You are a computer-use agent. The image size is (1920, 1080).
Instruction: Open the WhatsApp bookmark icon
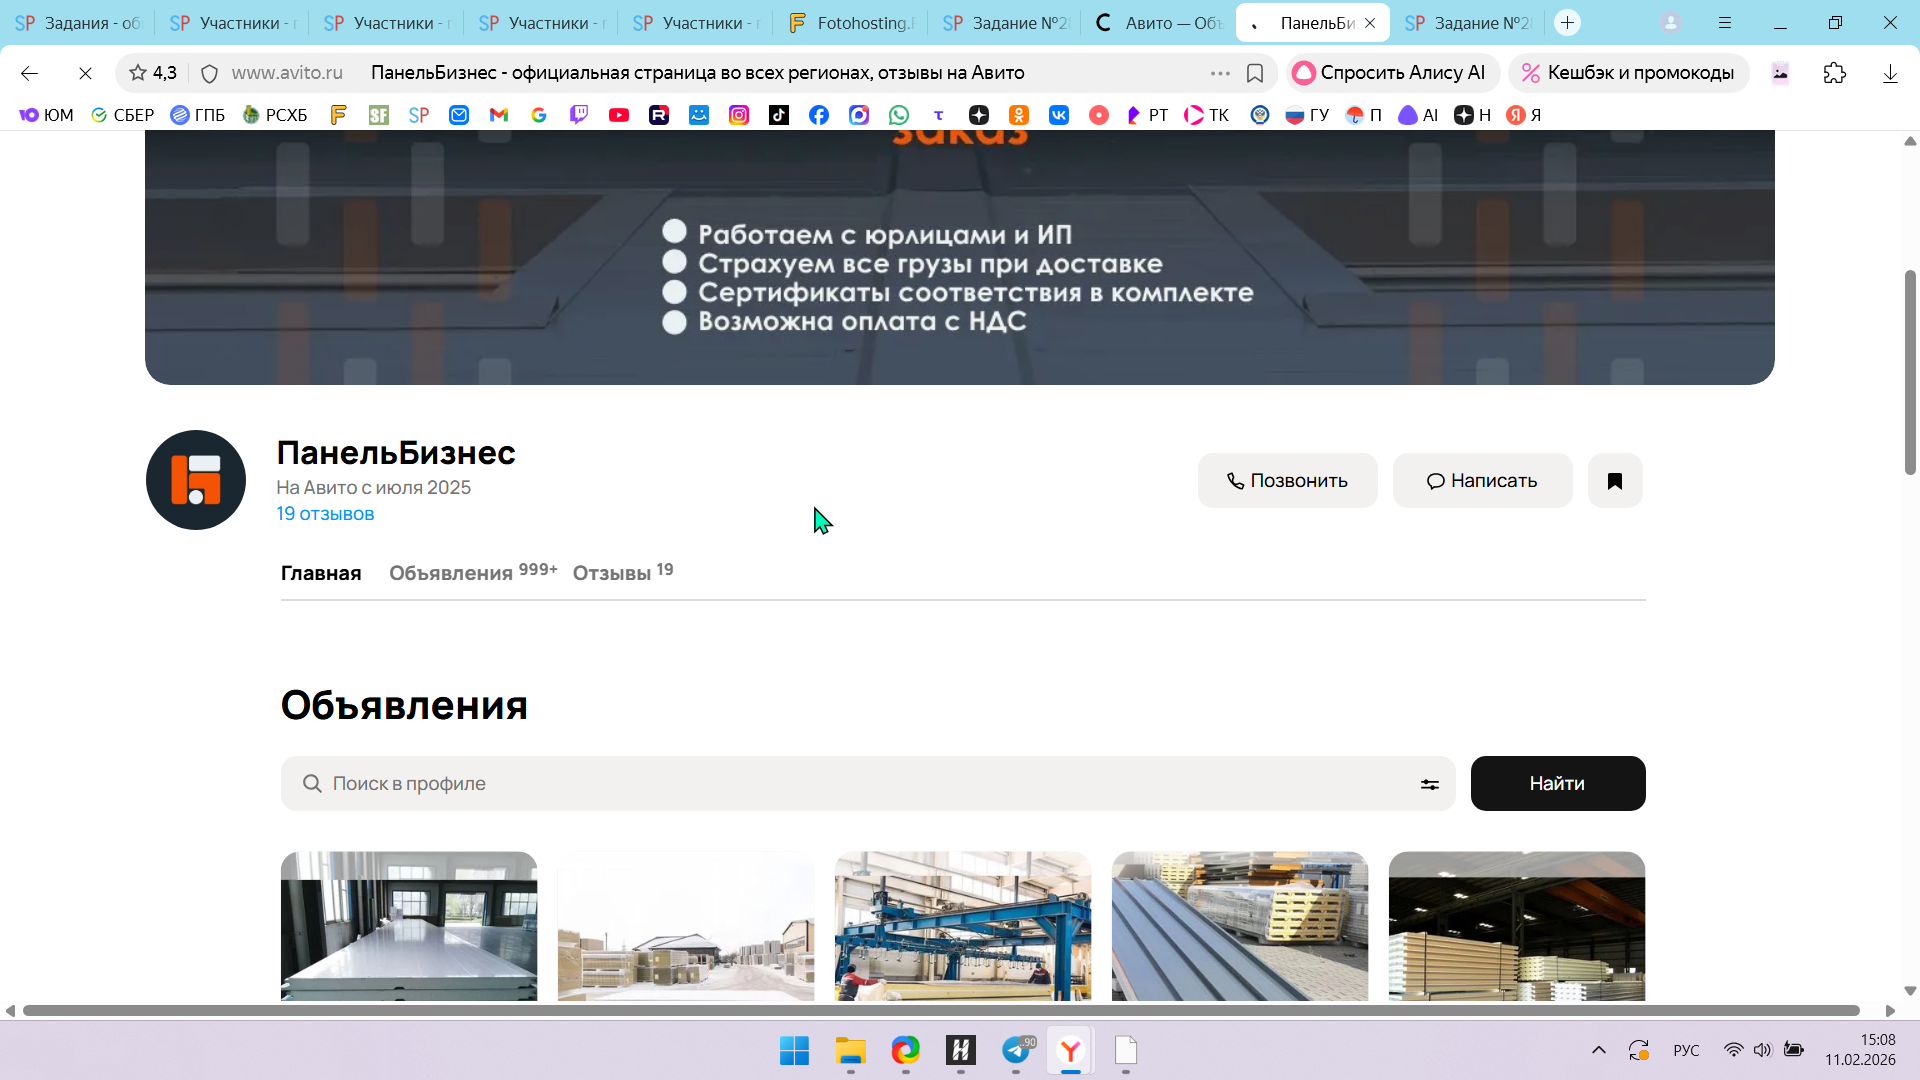[899, 115]
